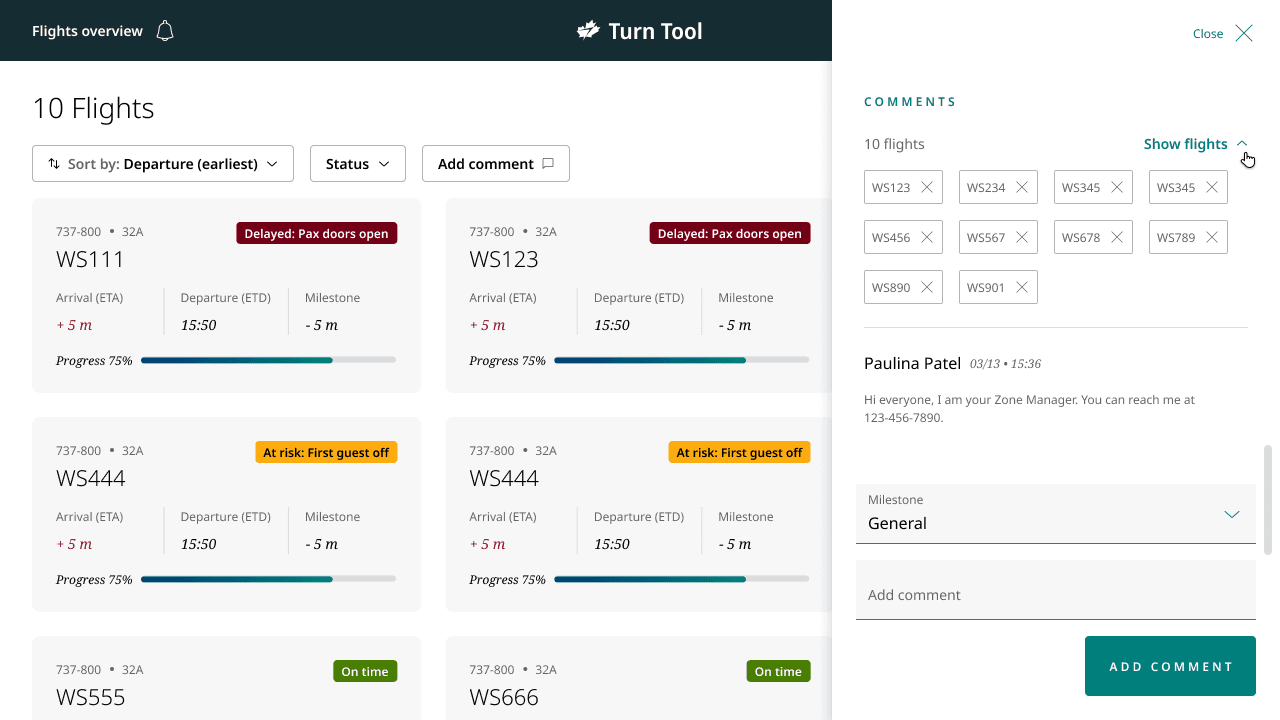This screenshot has height=720, width=1280.
Task: Remove flight chip WS456
Action: click(x=927, y=237)
